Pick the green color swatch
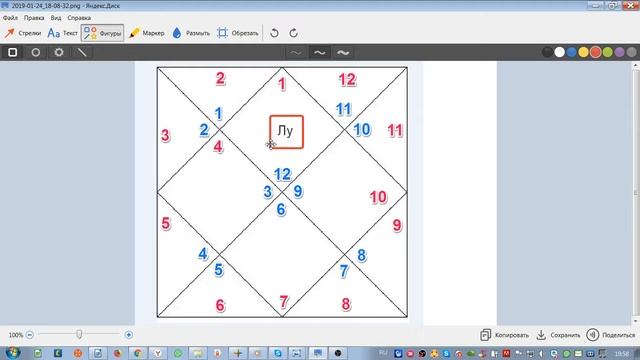The width and height of the screenshot is (640, 360). 608,52
